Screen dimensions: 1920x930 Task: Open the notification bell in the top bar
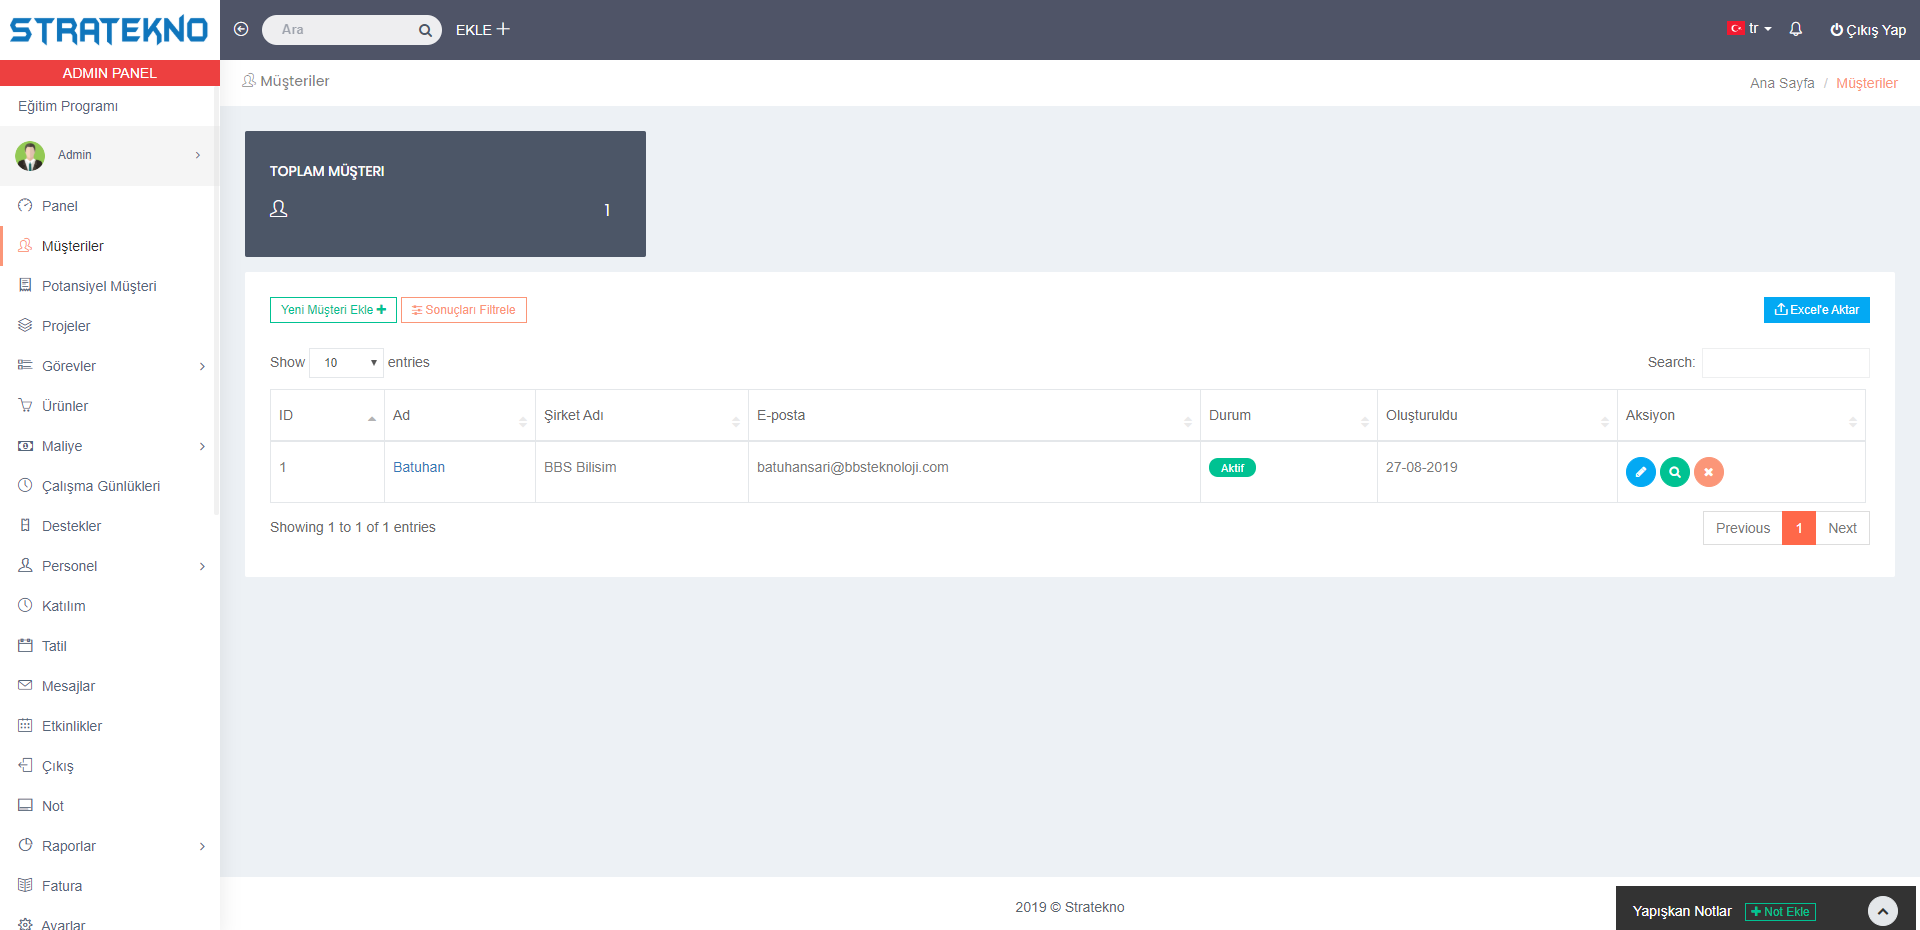click(1795, 29)
